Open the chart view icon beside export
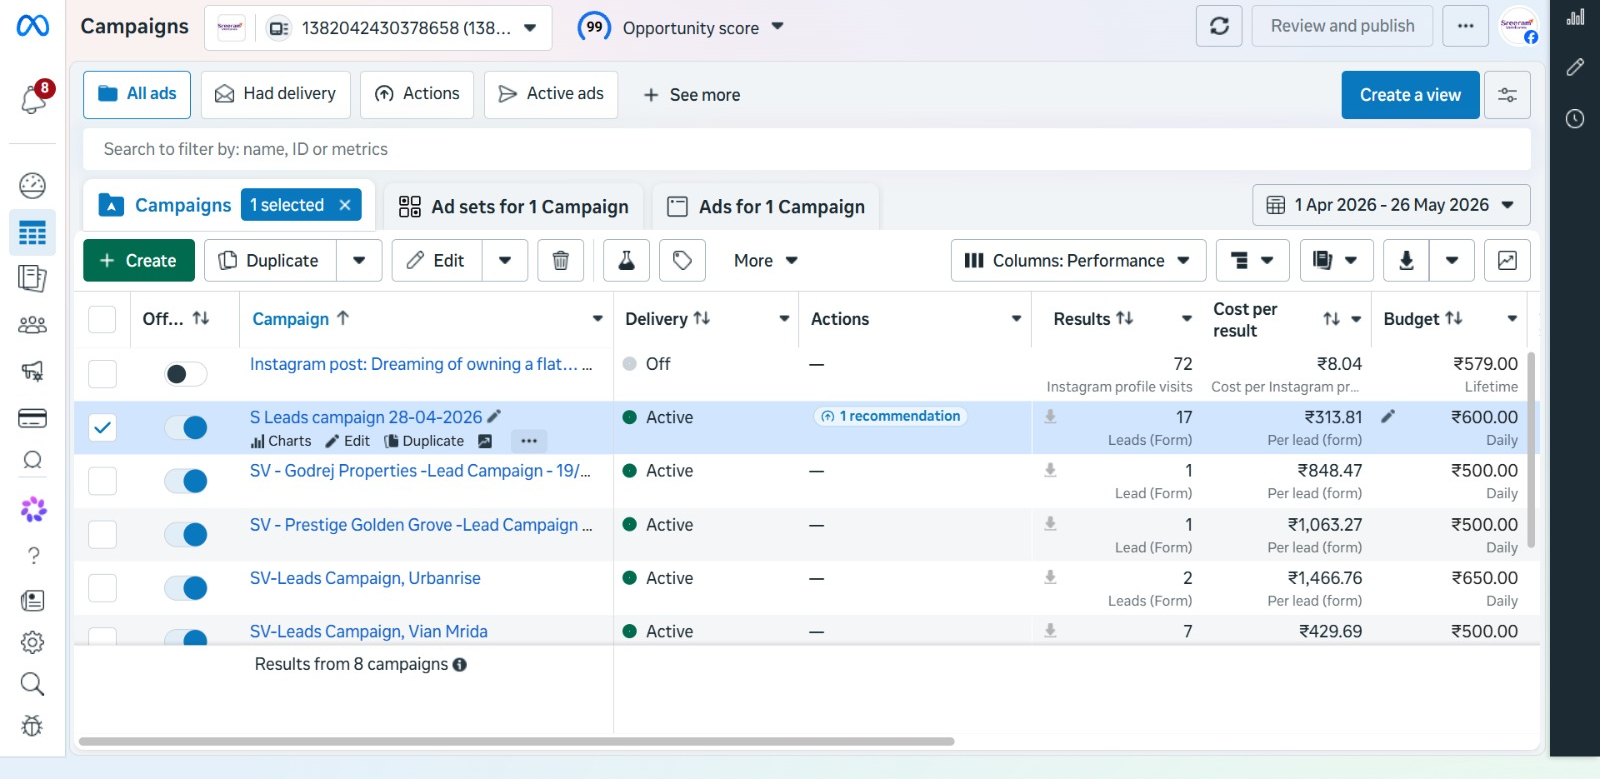This screenshot has width=1600, height=779. click(1507, 261)
